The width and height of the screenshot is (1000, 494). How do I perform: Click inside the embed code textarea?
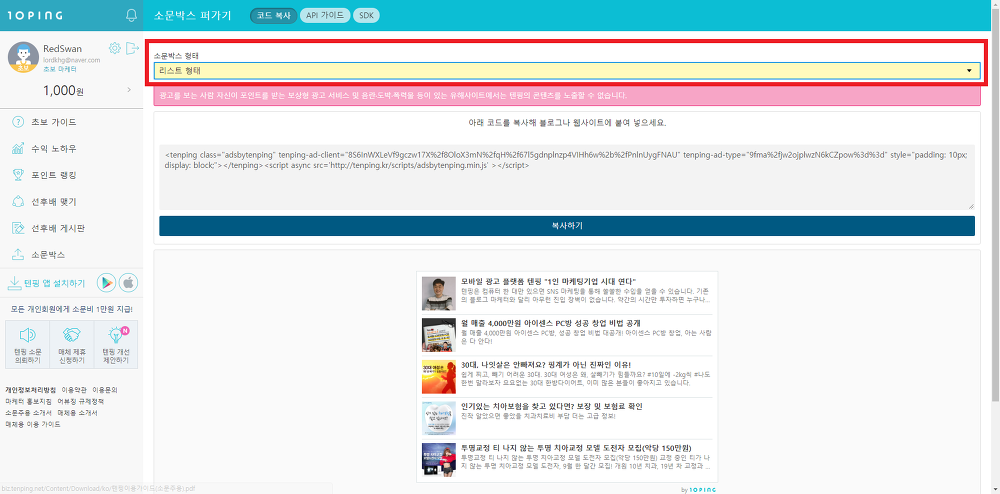click(567, 177)
